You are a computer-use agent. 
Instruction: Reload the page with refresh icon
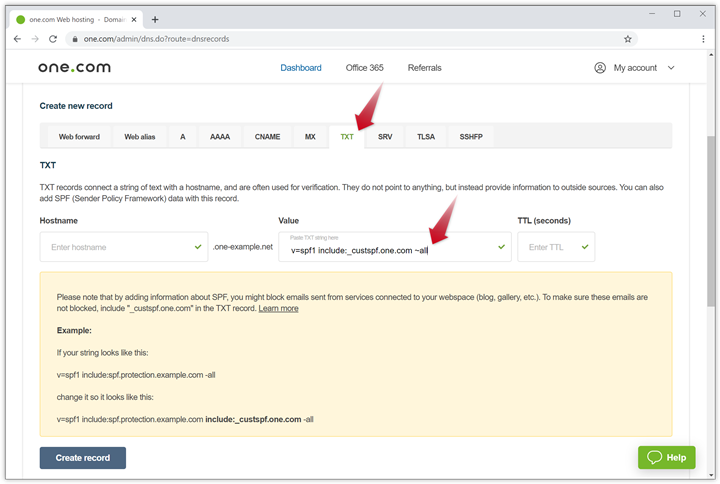(53, 39)
